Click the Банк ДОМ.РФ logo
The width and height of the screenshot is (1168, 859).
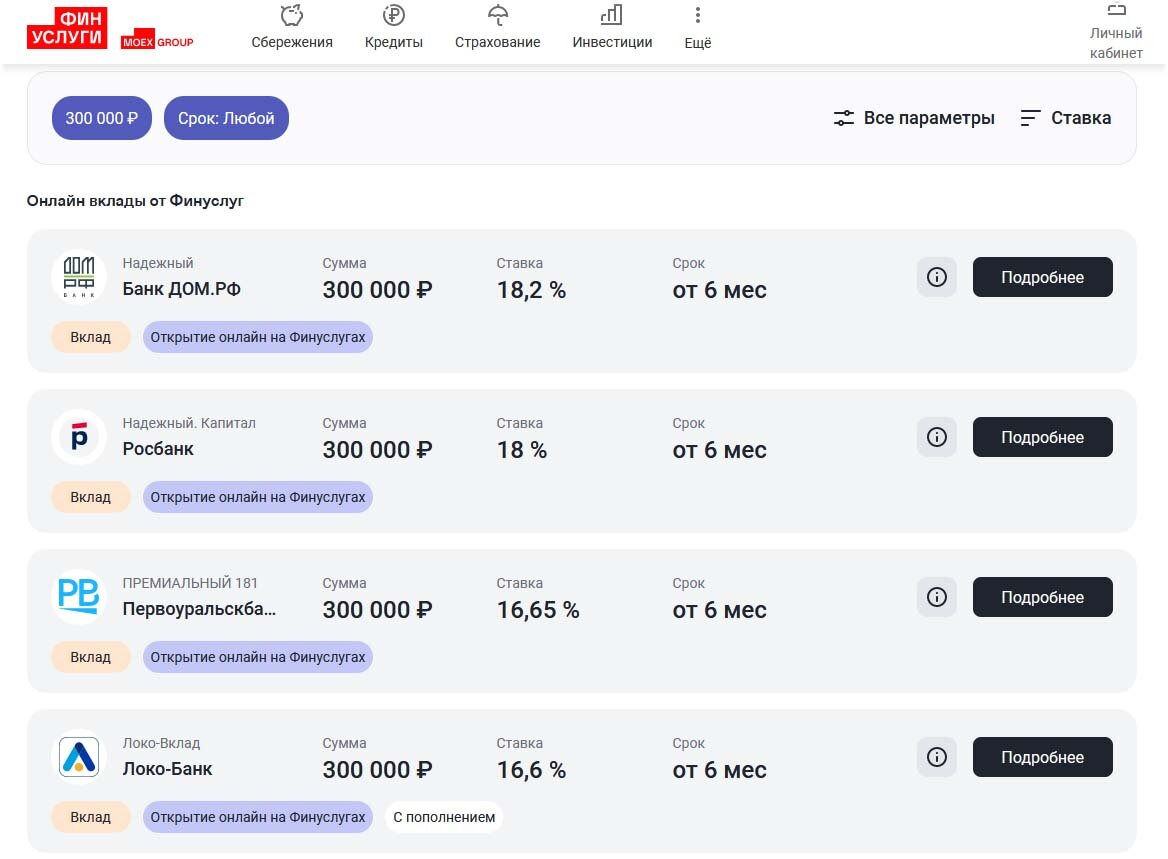tap(79, 277)
